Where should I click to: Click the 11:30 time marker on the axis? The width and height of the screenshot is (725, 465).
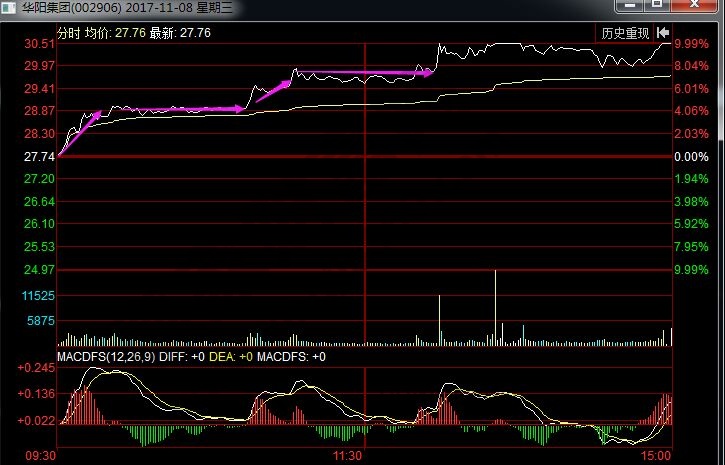click(346, 455)
